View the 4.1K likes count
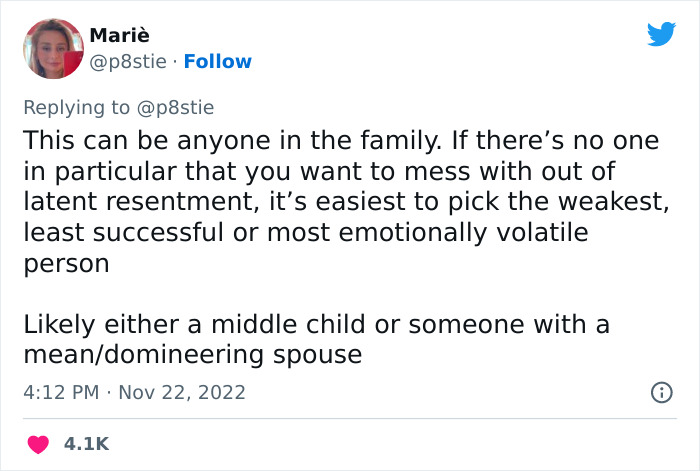This screenshot has height=471, width=700. [x=86, y=444]
